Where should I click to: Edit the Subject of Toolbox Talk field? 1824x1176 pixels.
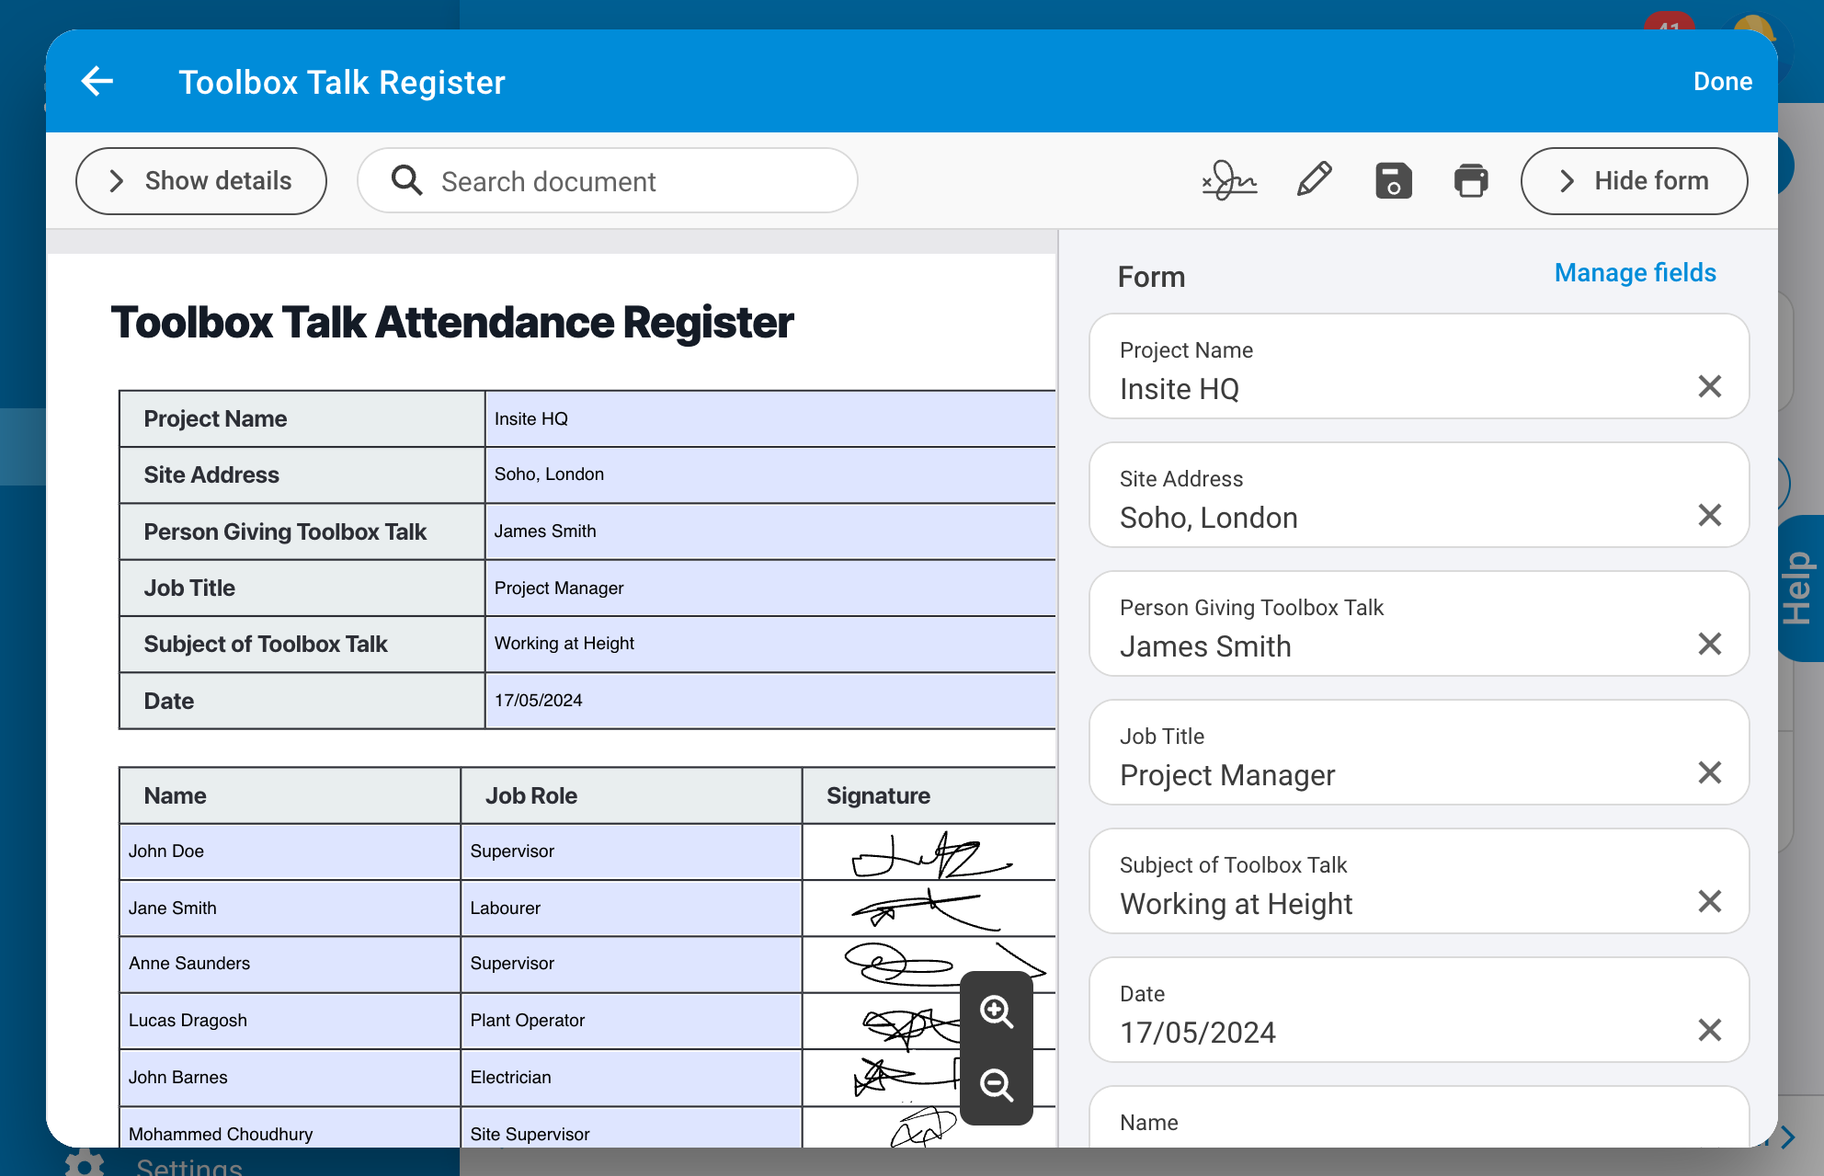(1390, 904)
